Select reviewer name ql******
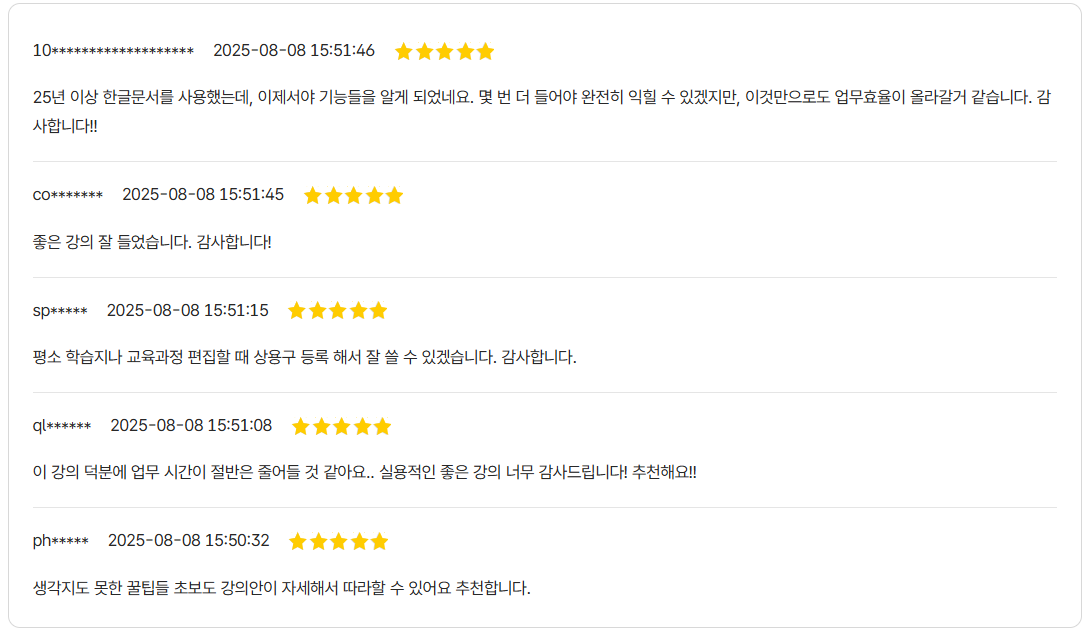This screenshot has height=630, width=1085. click(62, 426)
